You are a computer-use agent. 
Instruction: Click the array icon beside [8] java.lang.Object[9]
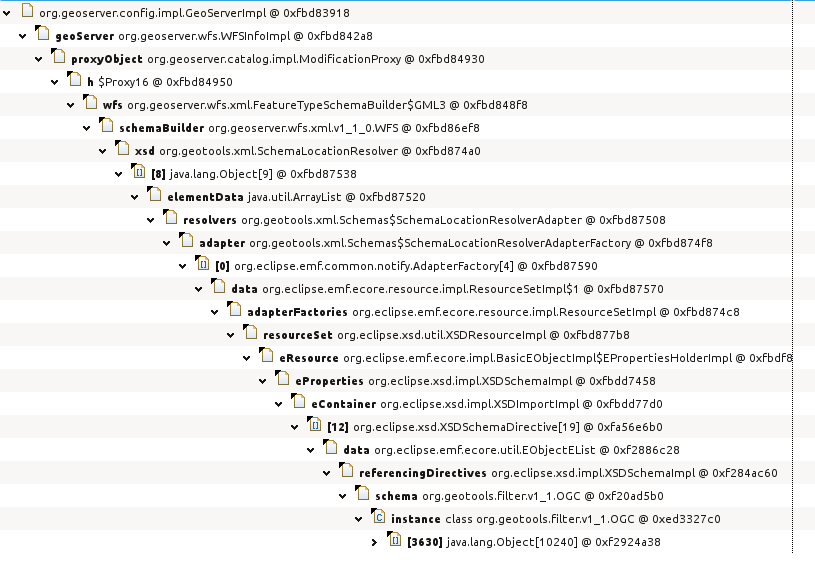pyautogui.click(x=139, y=170)
